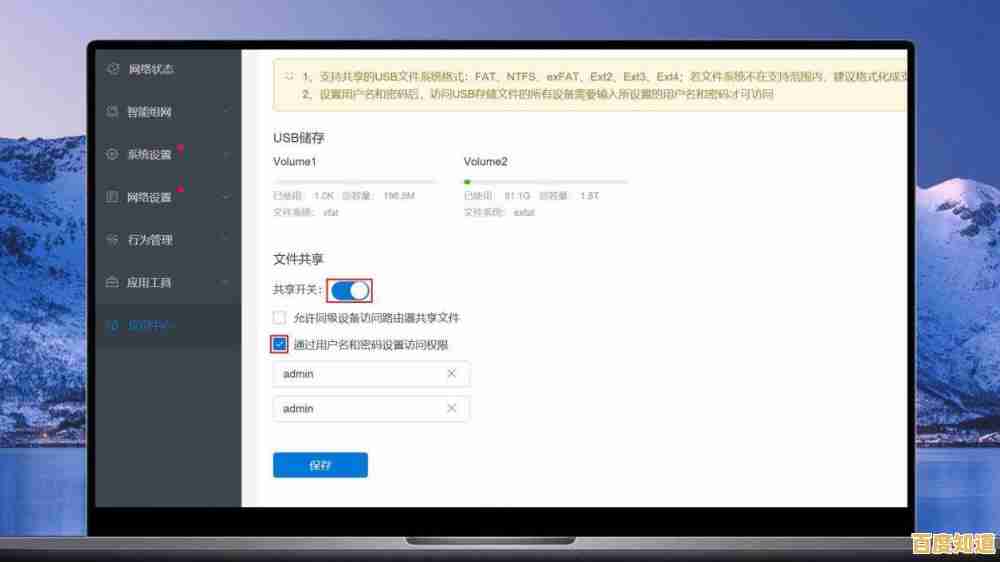
Task: Click the 网络设置 sidebar icon
Action: pyautogui.click(x=112, y=197)
